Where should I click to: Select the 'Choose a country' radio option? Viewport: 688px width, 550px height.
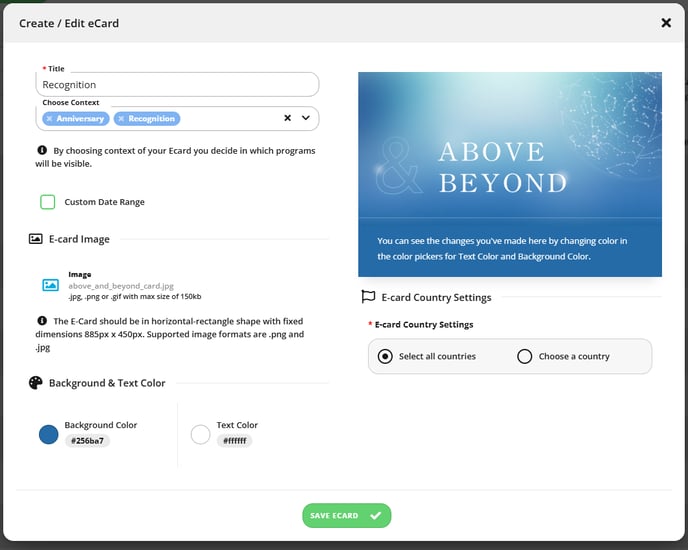click(524, 356)
